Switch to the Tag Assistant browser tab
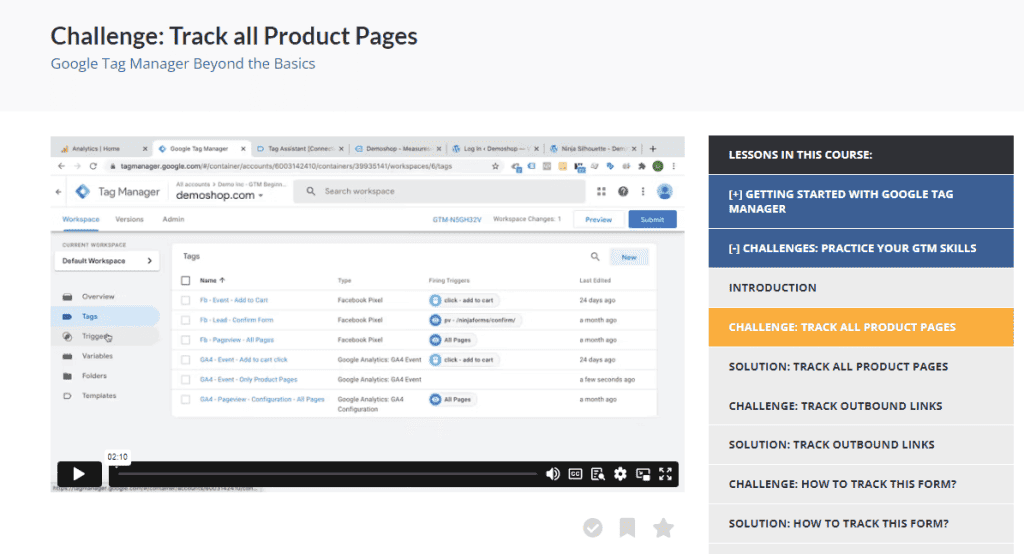 (x=299, y=149)
